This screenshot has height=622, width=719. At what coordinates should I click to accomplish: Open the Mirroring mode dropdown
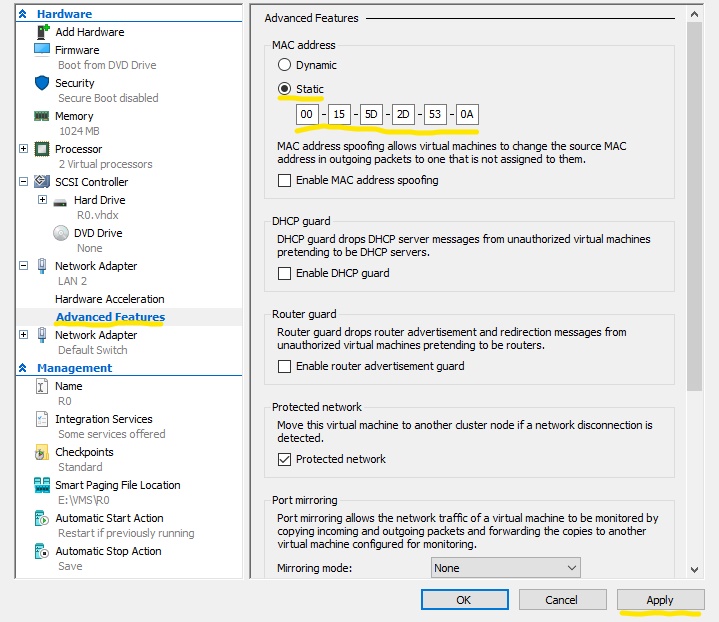(505, 568)
